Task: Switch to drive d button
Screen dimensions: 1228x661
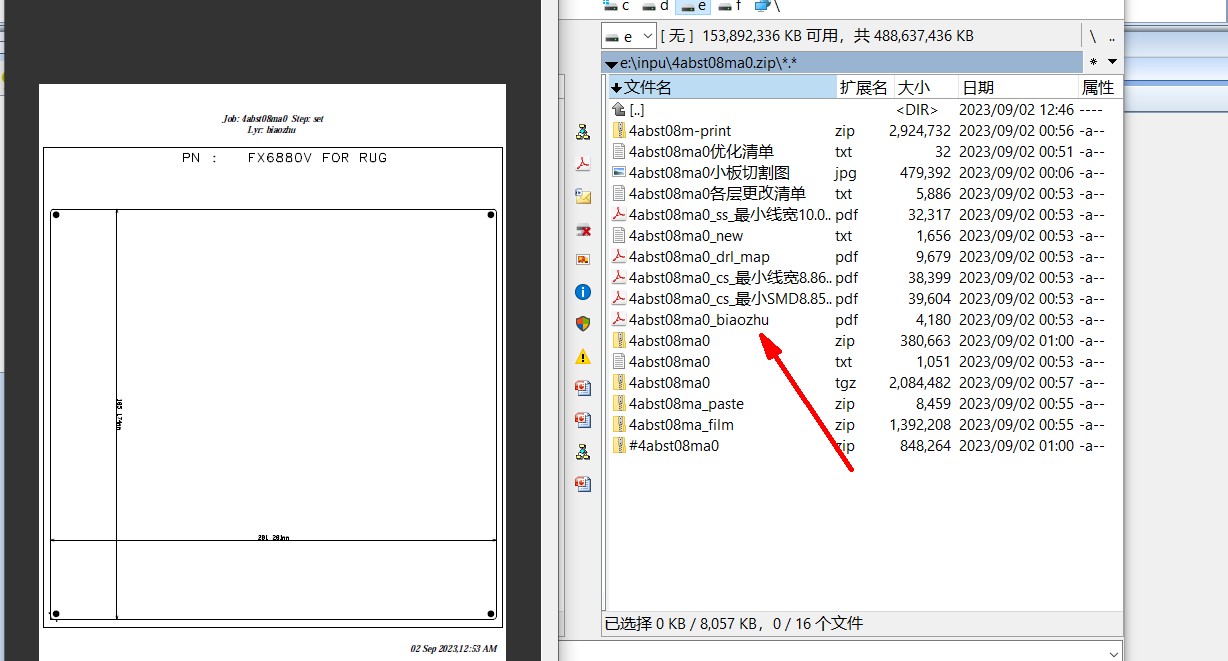Action: [x=655, y=6]
